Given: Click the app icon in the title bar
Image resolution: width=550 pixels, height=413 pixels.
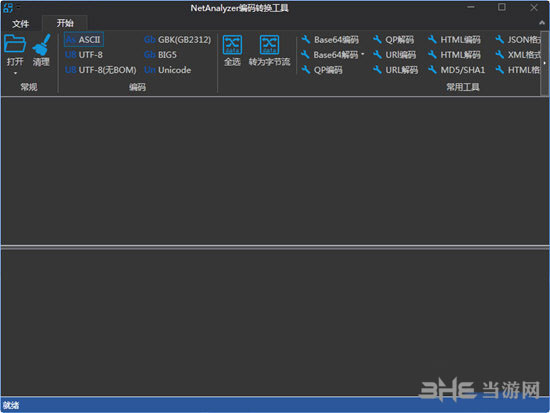Looking at the screenshot, I should click(x=8, y=8).
